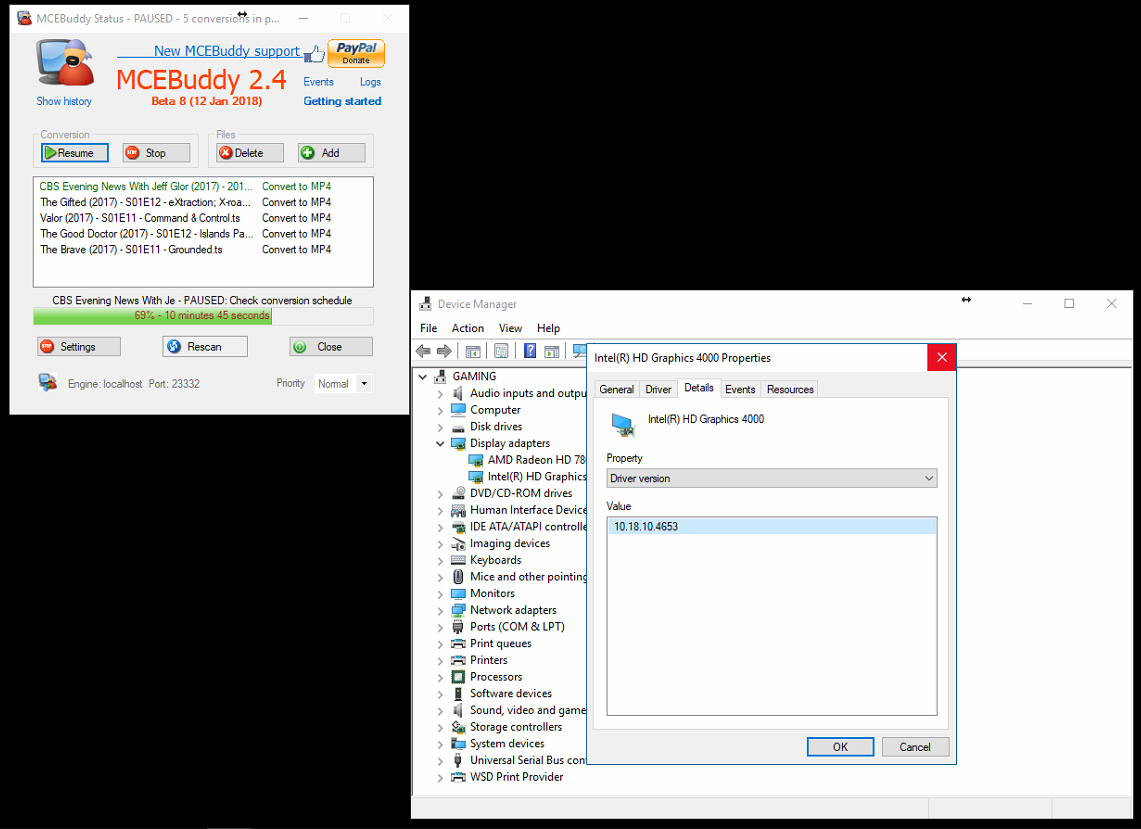The image size is (1141, 829).
Task: Open the Logs link
Action: (370, 82)
